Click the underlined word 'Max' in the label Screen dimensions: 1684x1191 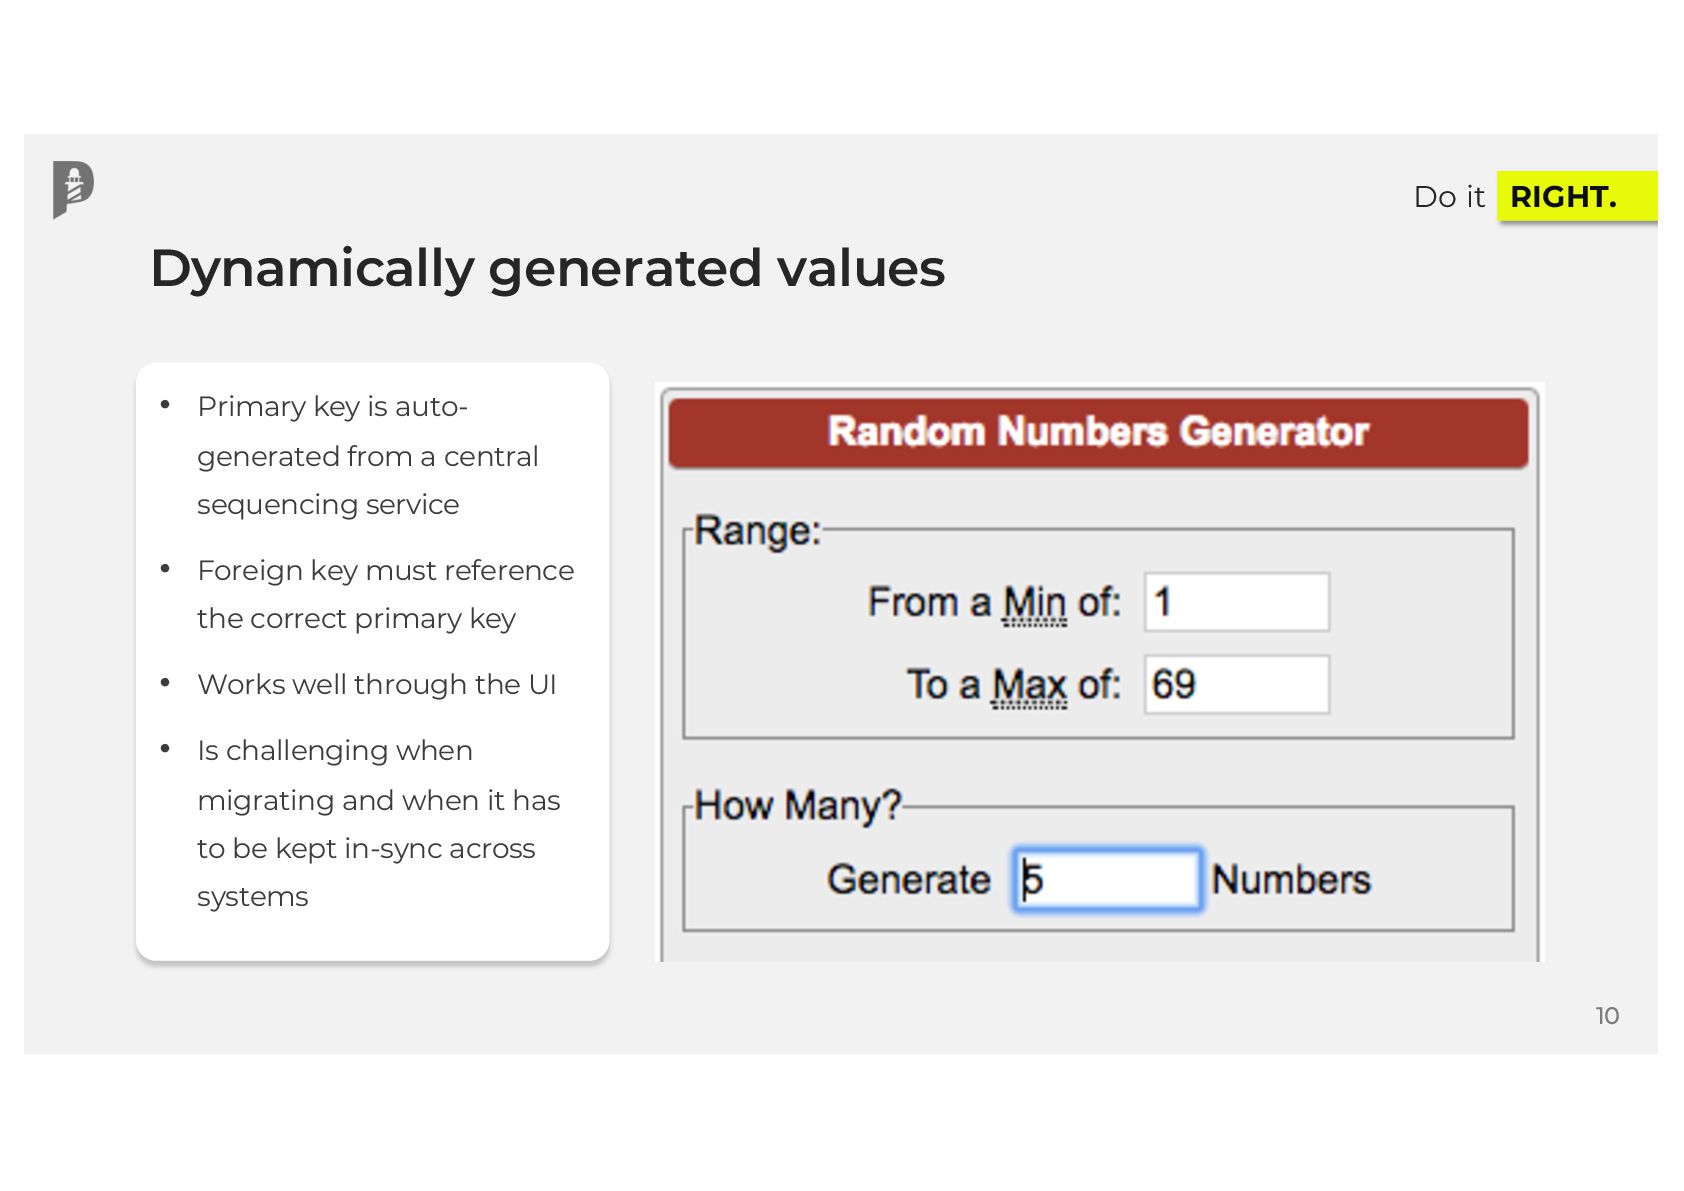tap(1029, 685)
